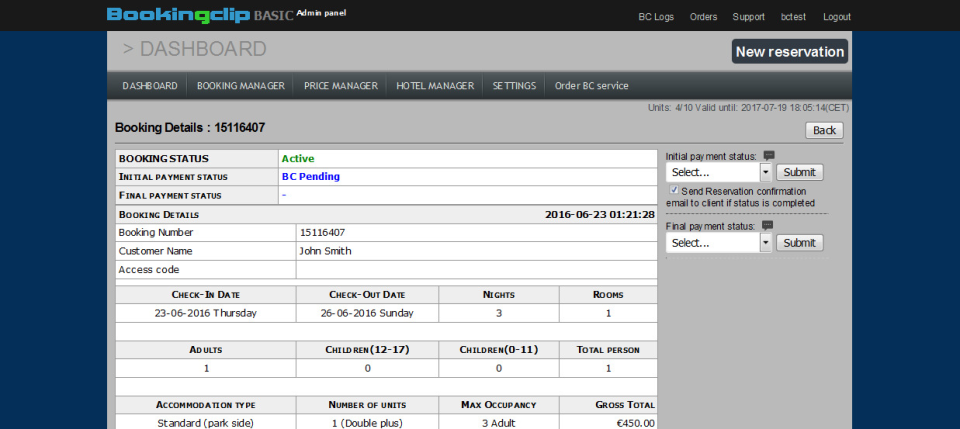Open the Price Manager menu
Viewport: 960px width, 429px height.
[x=340, y=86]
